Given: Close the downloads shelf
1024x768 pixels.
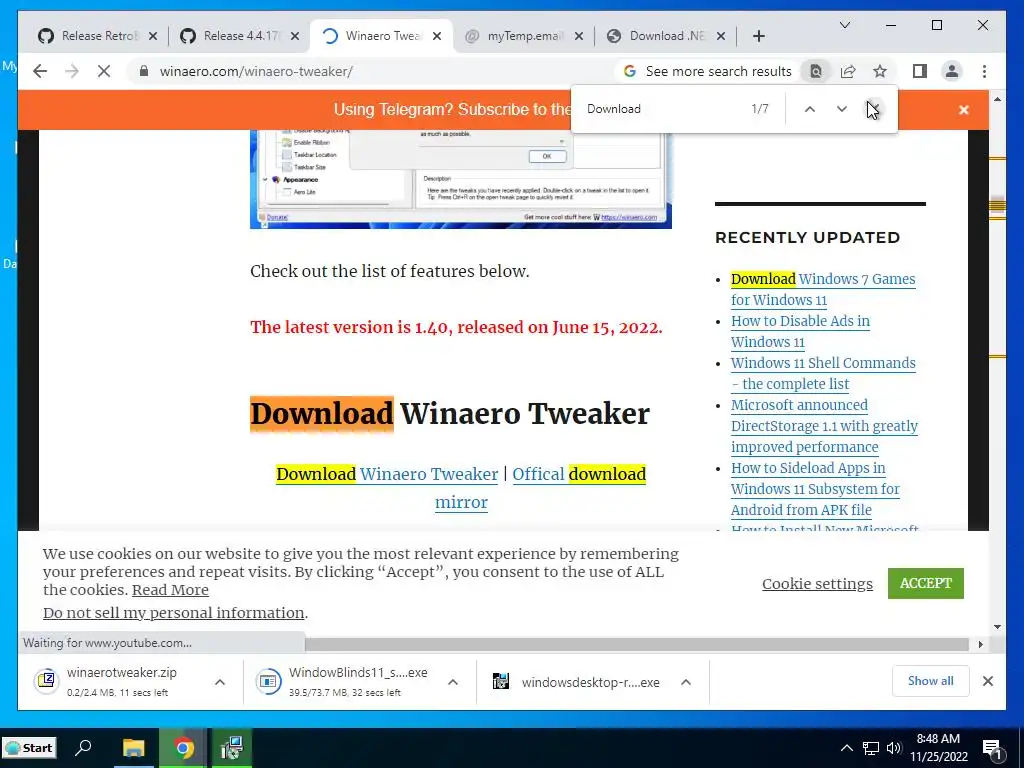Looking at the screenshot, I should pos(988,681).
